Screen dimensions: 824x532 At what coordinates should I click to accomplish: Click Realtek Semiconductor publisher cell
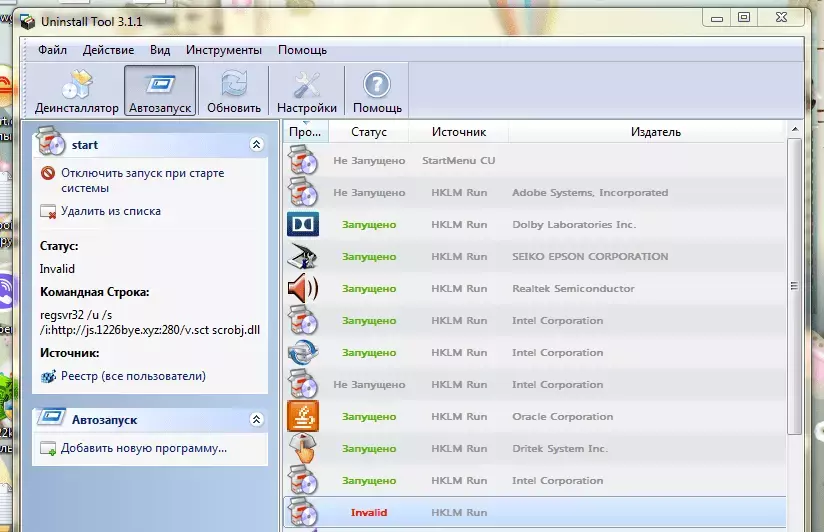[x=573, y=289]
